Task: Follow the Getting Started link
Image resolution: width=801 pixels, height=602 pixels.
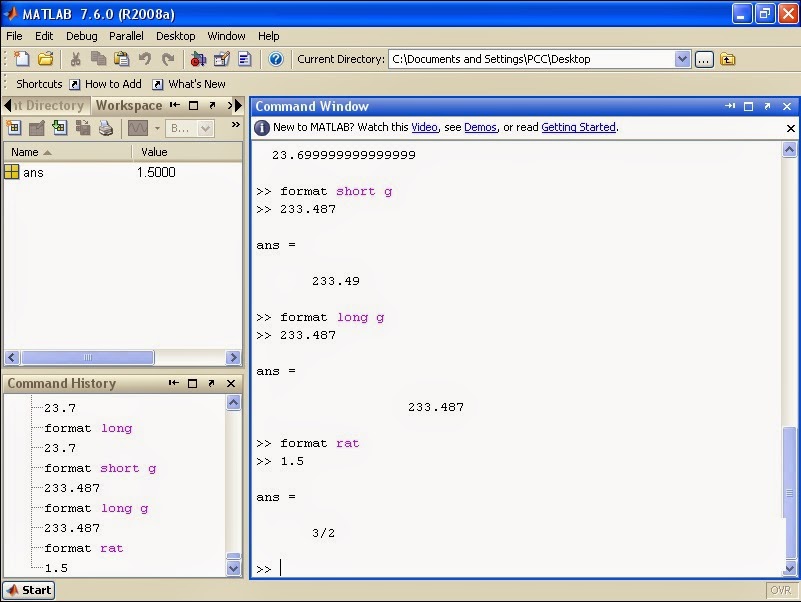Action: pyautogui.click(x=578, y=127)
